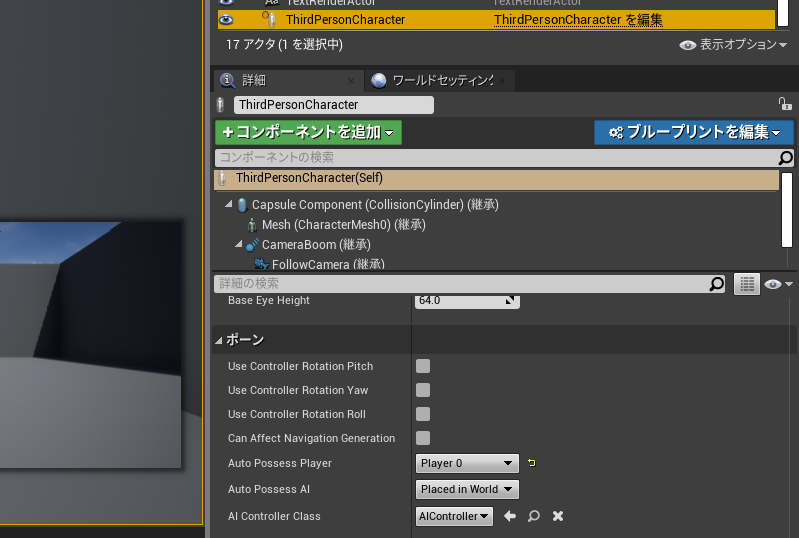This screenshot has height=538, width=799.
Task: Select Capsule Component (CollisionCylinder)
Action: coord(375,205)
